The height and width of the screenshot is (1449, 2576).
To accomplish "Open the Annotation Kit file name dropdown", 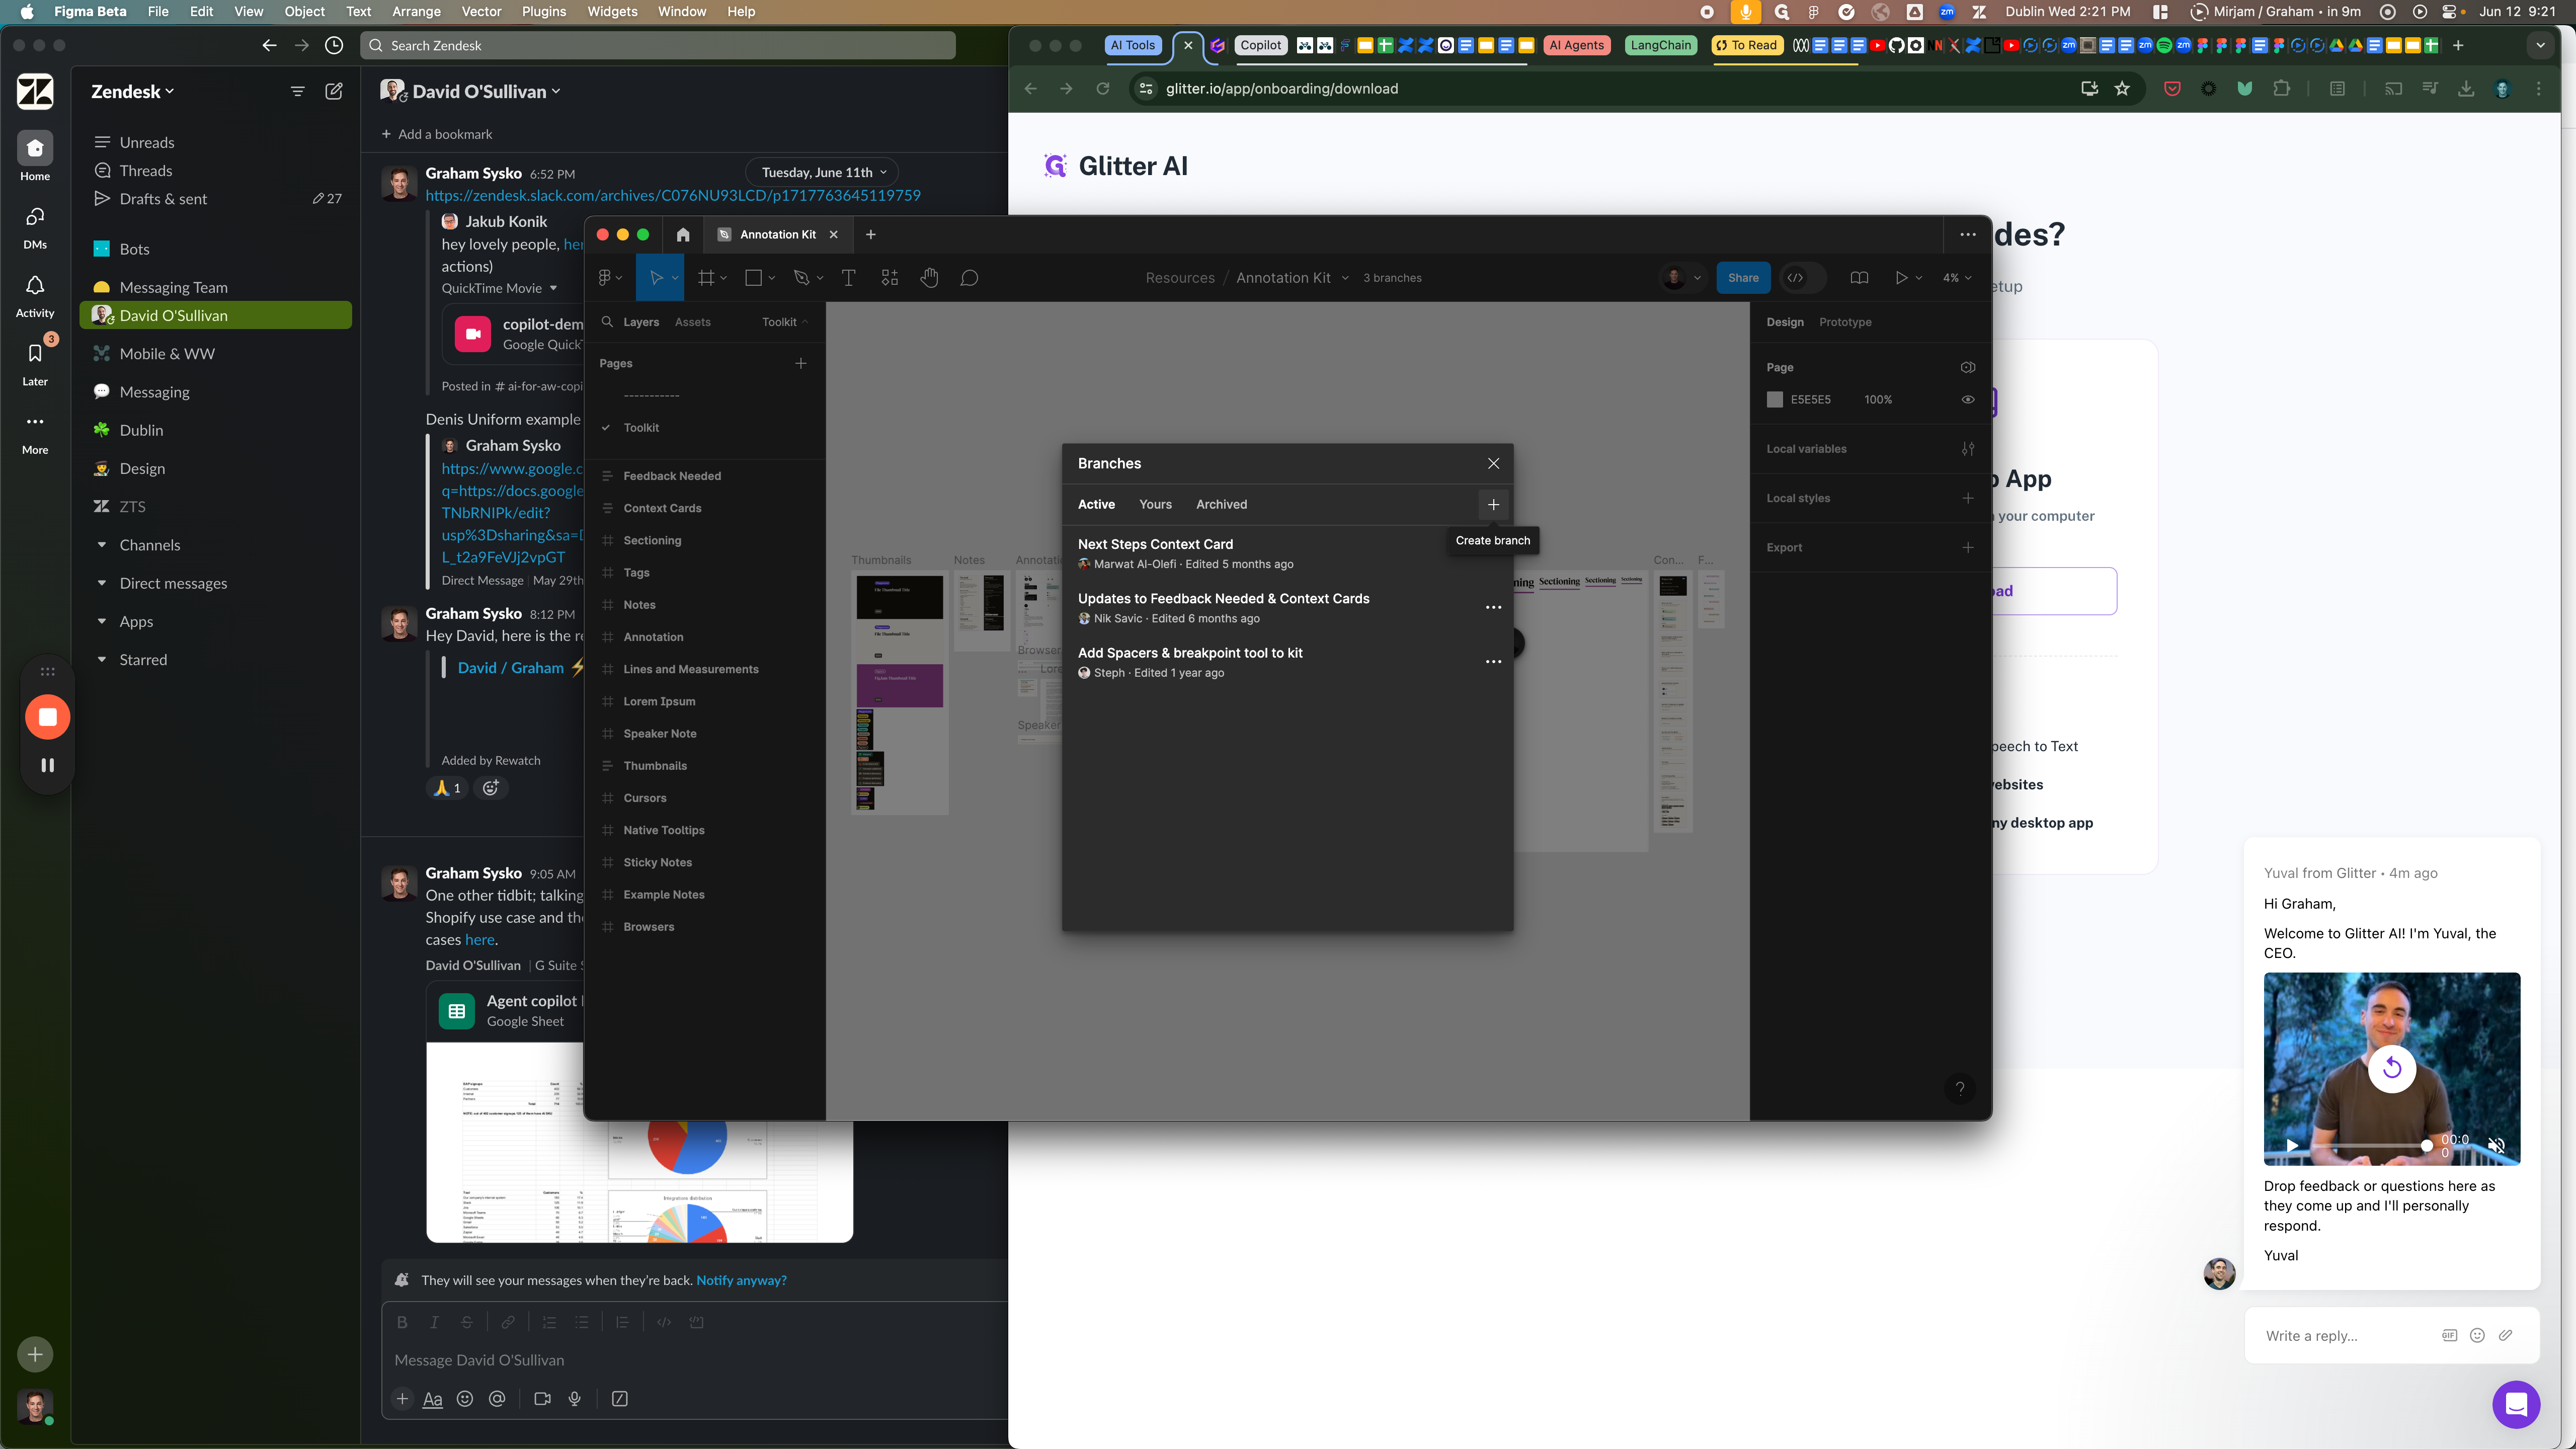I will (x=1344, y=278).
